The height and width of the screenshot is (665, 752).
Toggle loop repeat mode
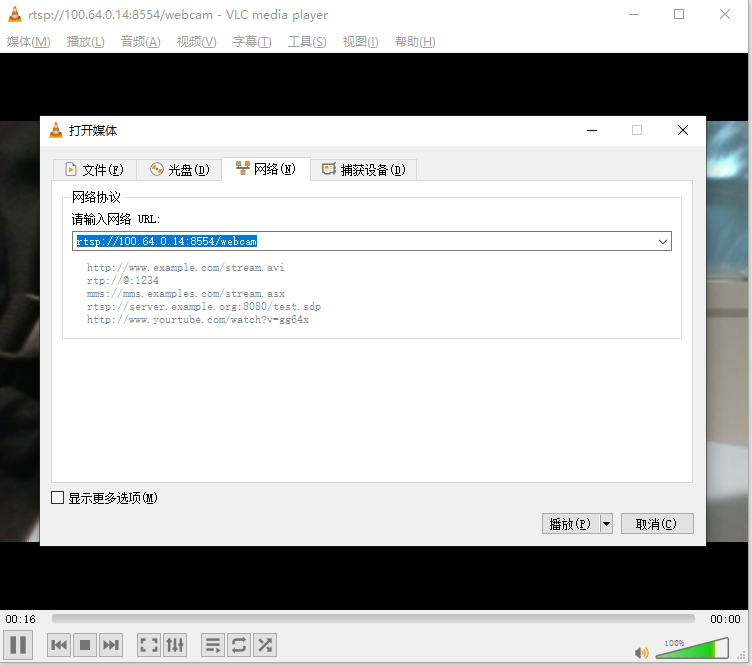pos(239,645)
